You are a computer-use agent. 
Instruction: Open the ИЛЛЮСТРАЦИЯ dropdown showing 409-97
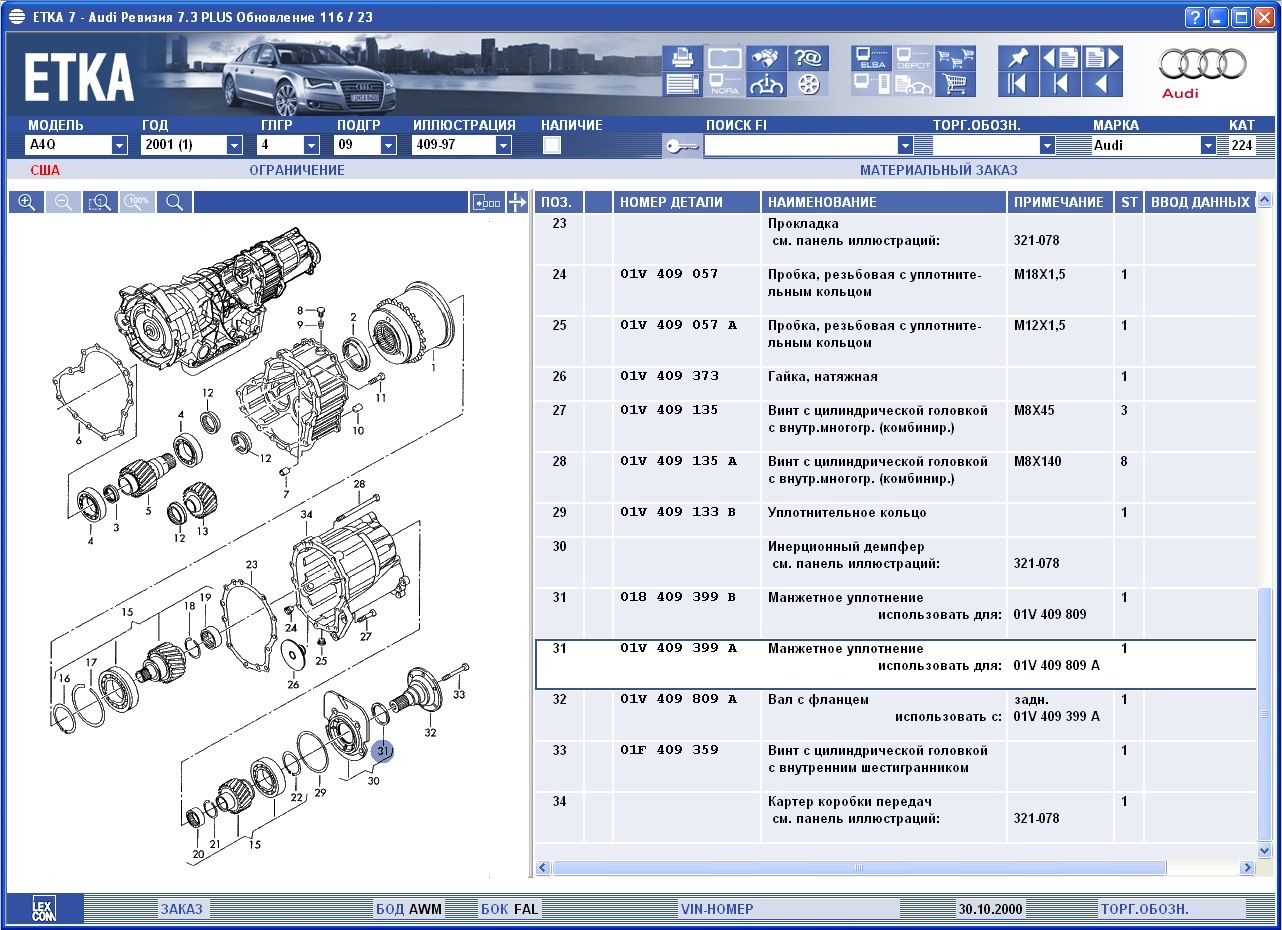(503, 145)
